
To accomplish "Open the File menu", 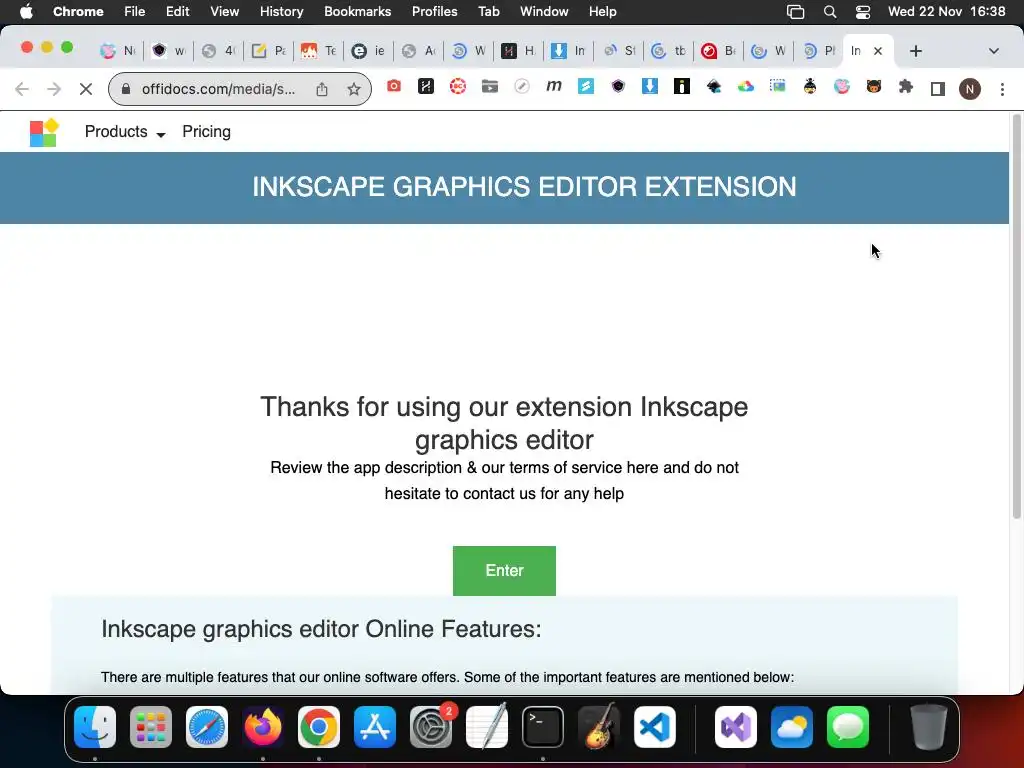I will (135, 12).
